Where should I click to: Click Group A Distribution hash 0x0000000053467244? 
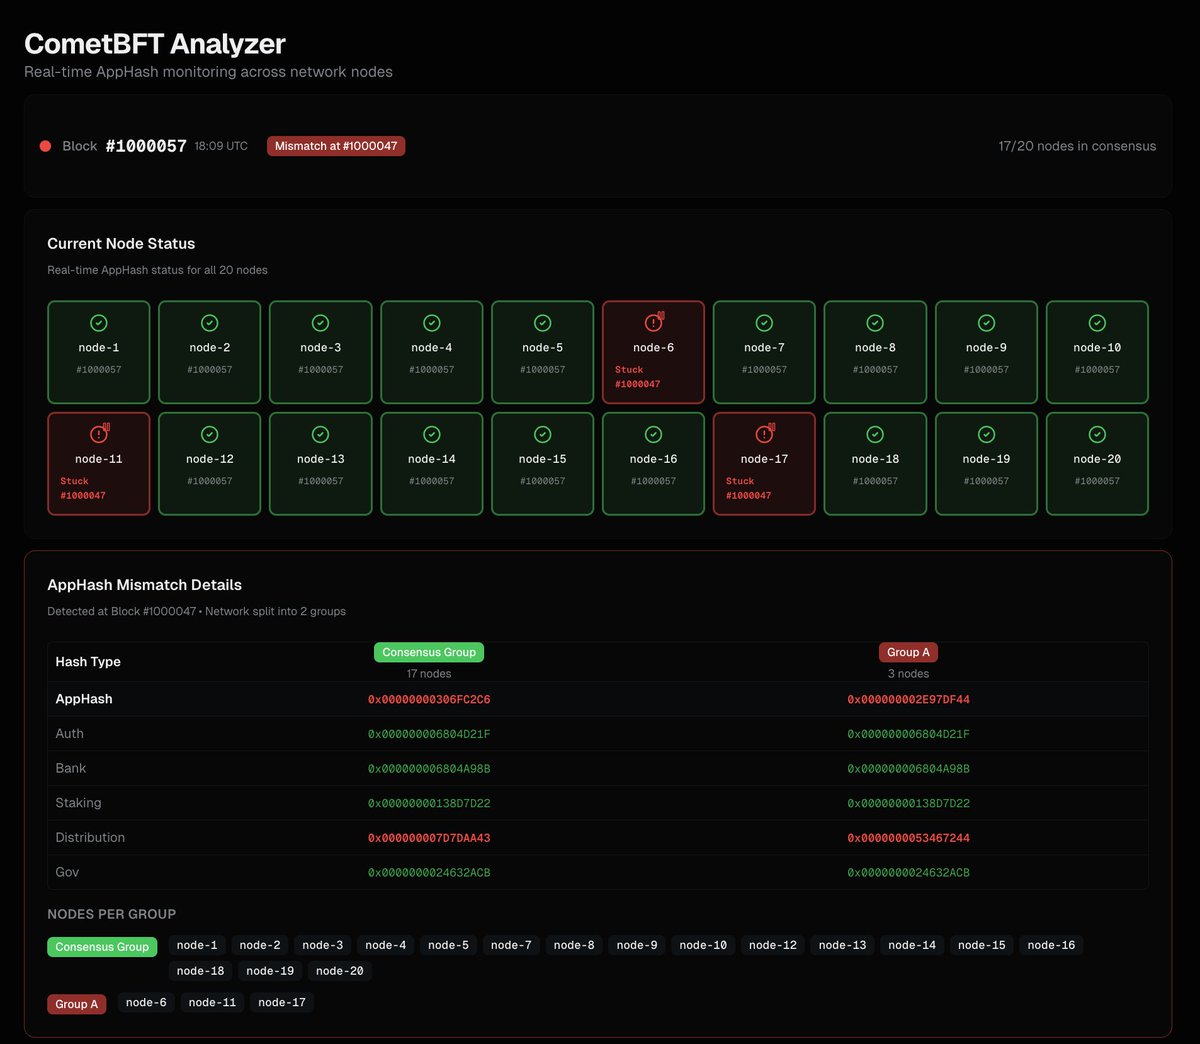click(908, 838)
